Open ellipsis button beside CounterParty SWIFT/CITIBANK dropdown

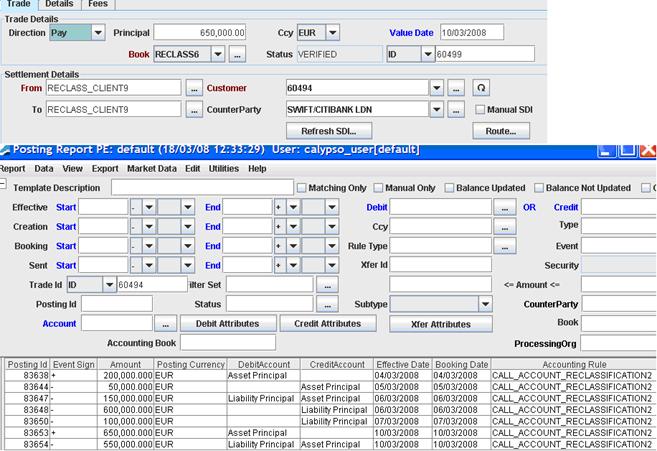(456, 110)
